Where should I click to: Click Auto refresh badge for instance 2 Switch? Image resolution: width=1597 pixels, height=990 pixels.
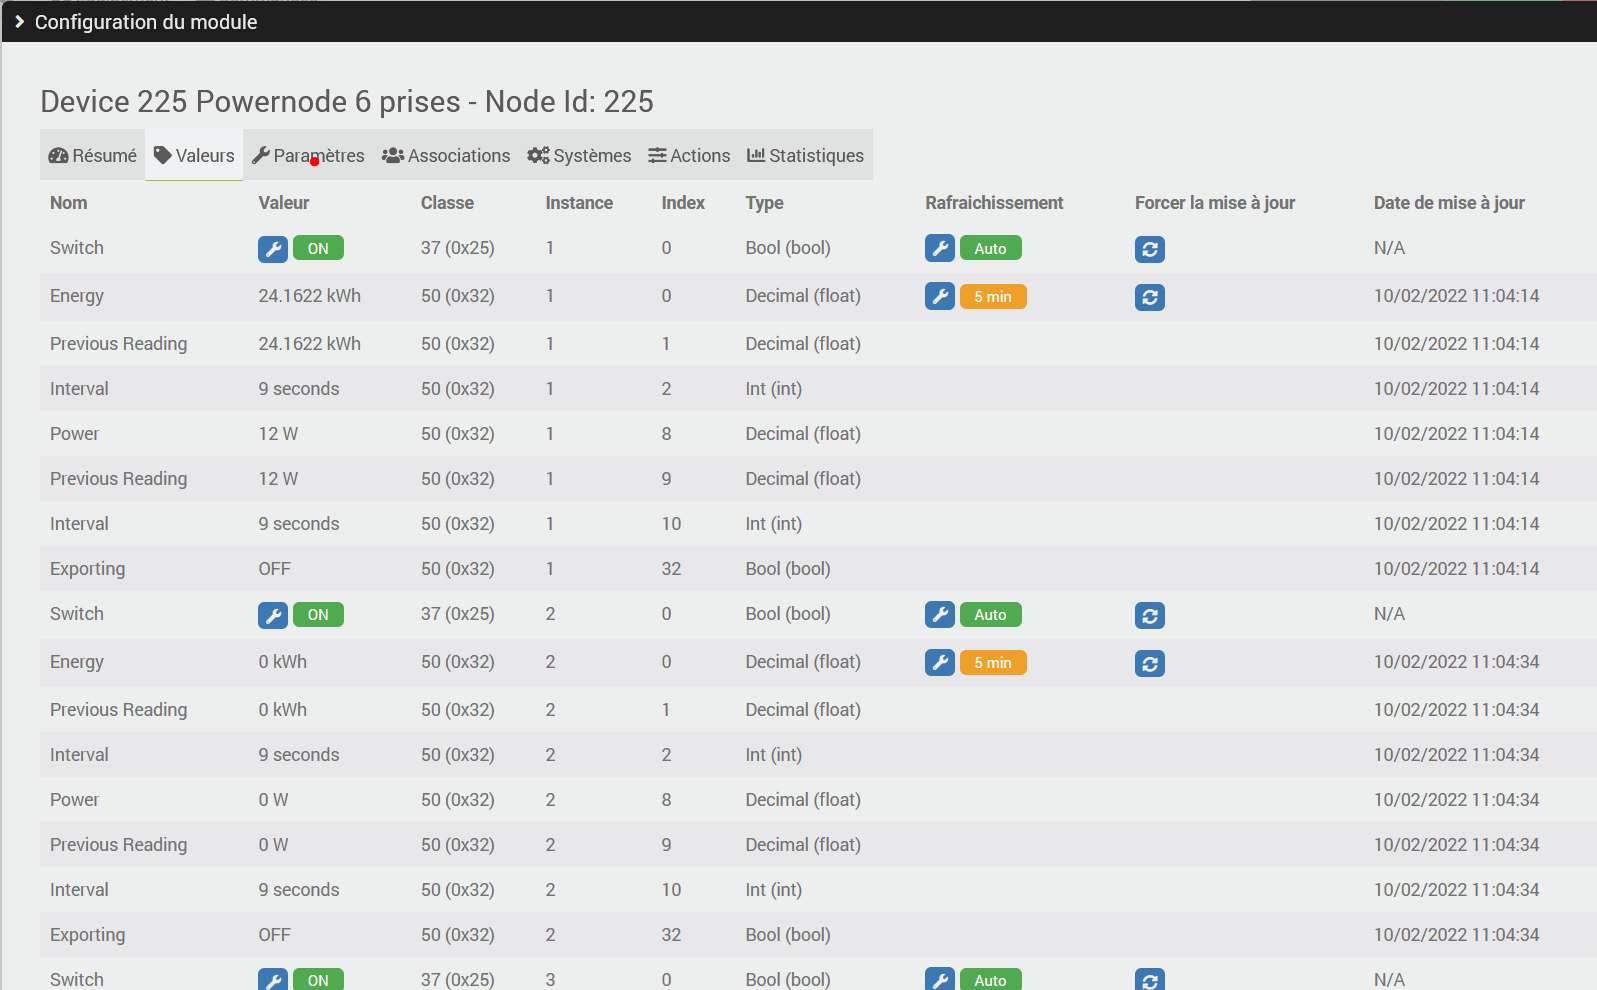click(990, 615)
